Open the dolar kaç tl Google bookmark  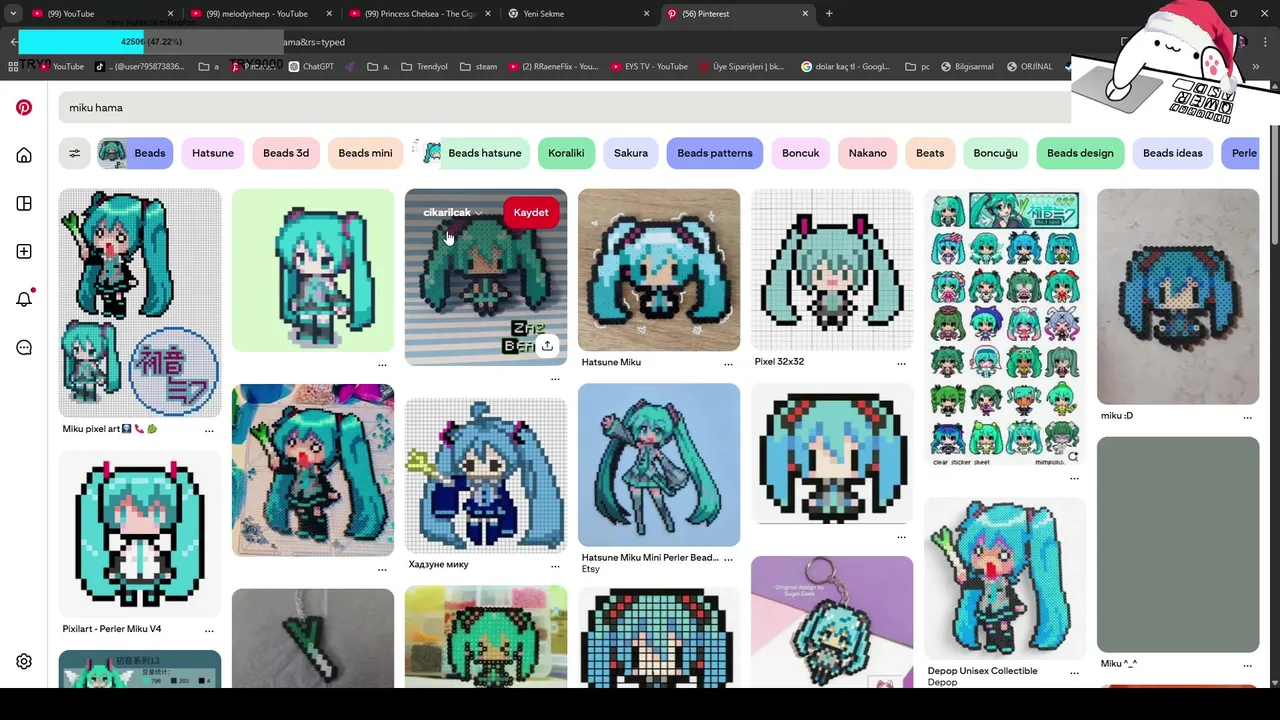[x=845, y=67]
